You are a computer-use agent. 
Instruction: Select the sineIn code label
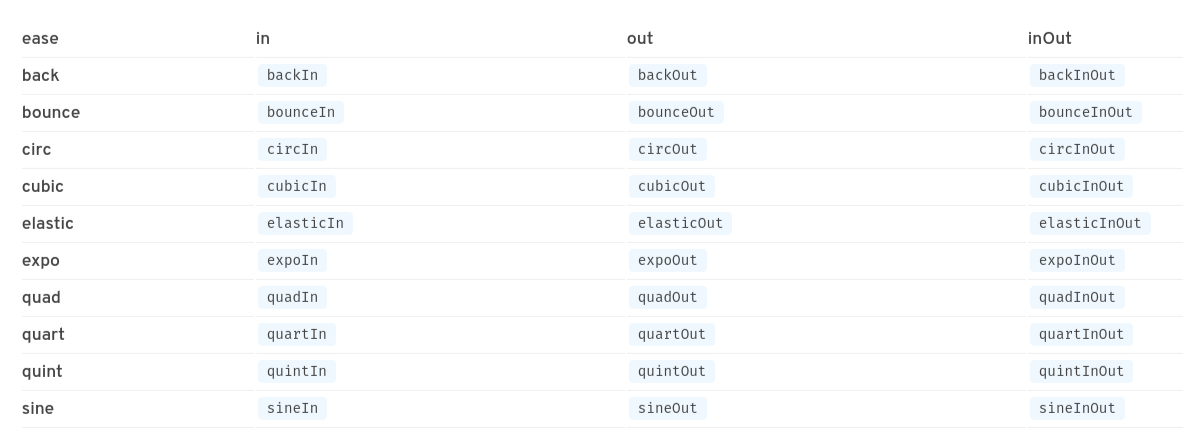[x=292, y=408]
